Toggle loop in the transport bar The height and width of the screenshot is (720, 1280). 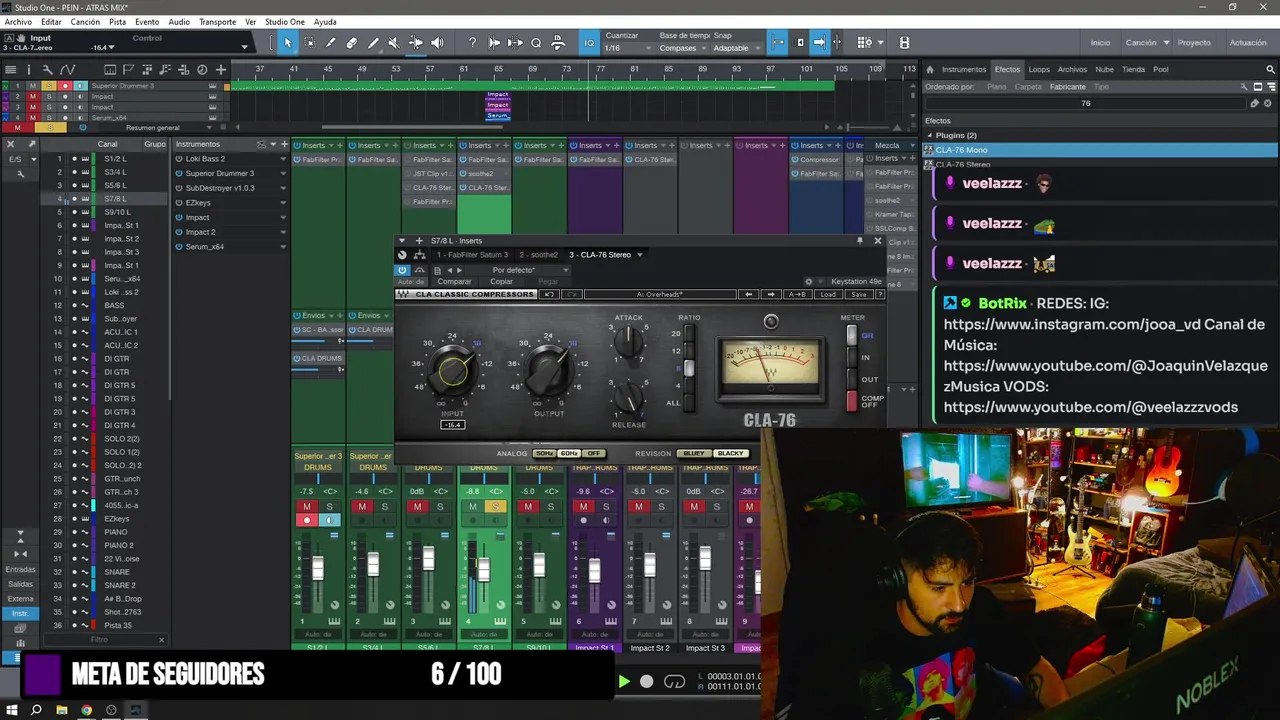pyautogui.click(x=675, y=682)
